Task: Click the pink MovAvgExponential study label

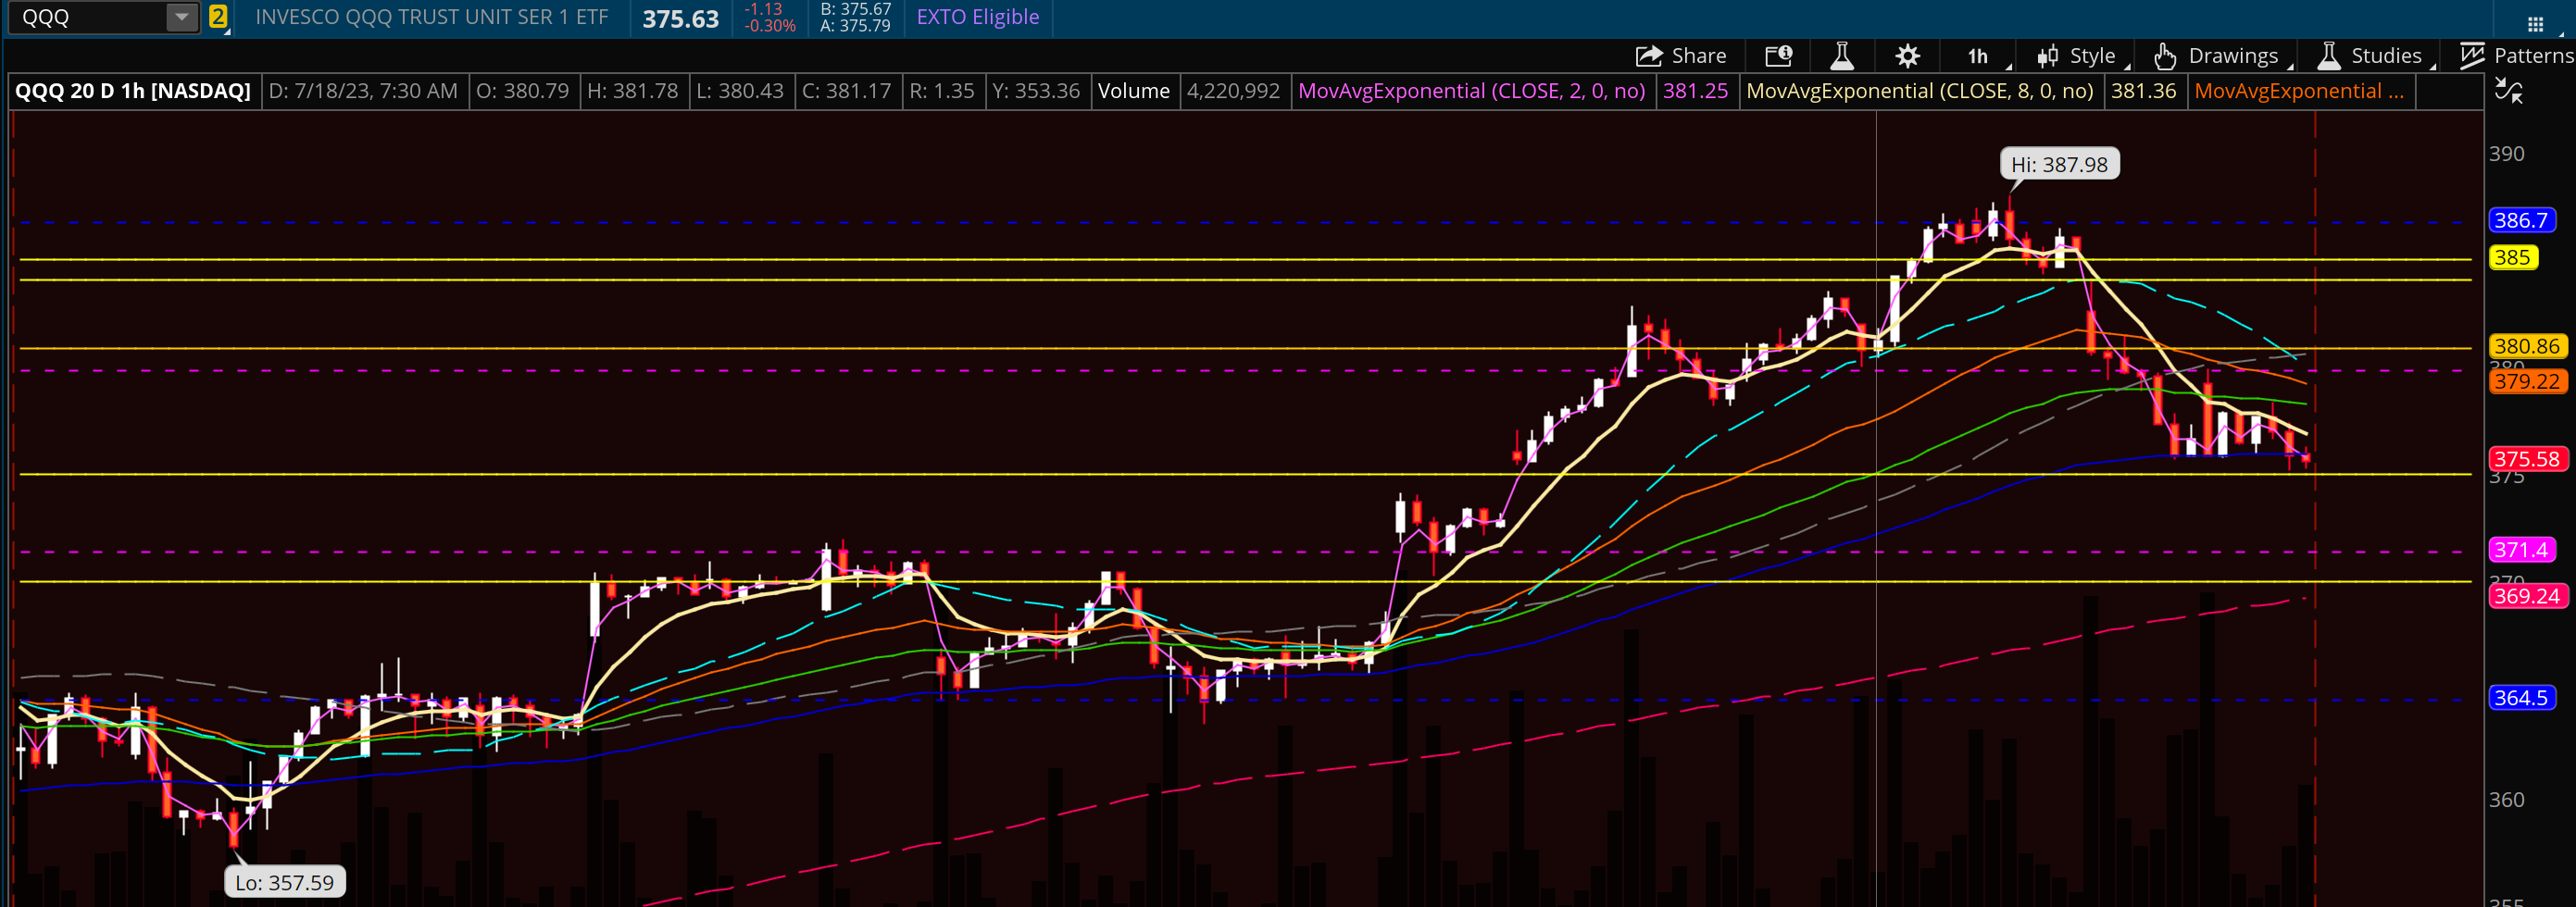Action: (1472, 91)
